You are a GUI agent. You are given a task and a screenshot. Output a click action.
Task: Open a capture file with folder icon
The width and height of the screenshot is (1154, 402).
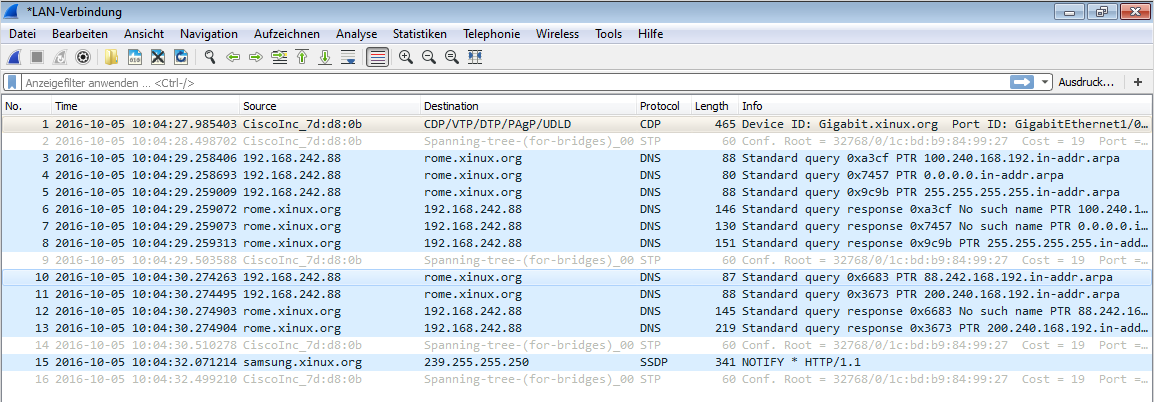point(112,57)
